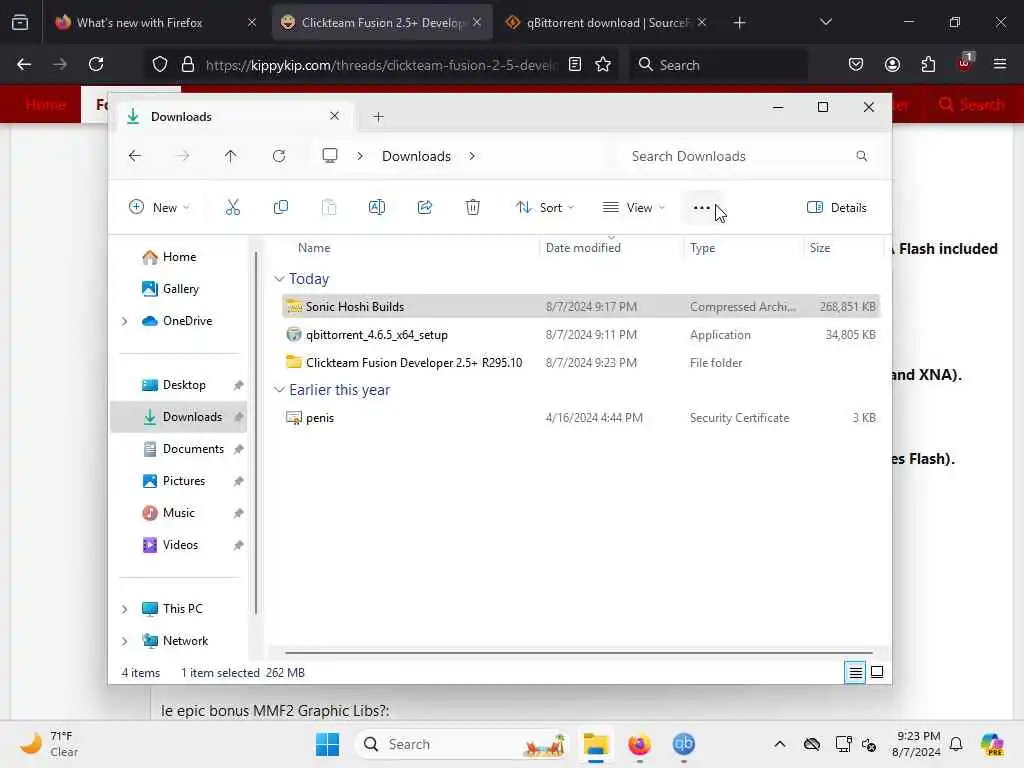Click the horizontal scrollbar in file list

pos(579,652)
